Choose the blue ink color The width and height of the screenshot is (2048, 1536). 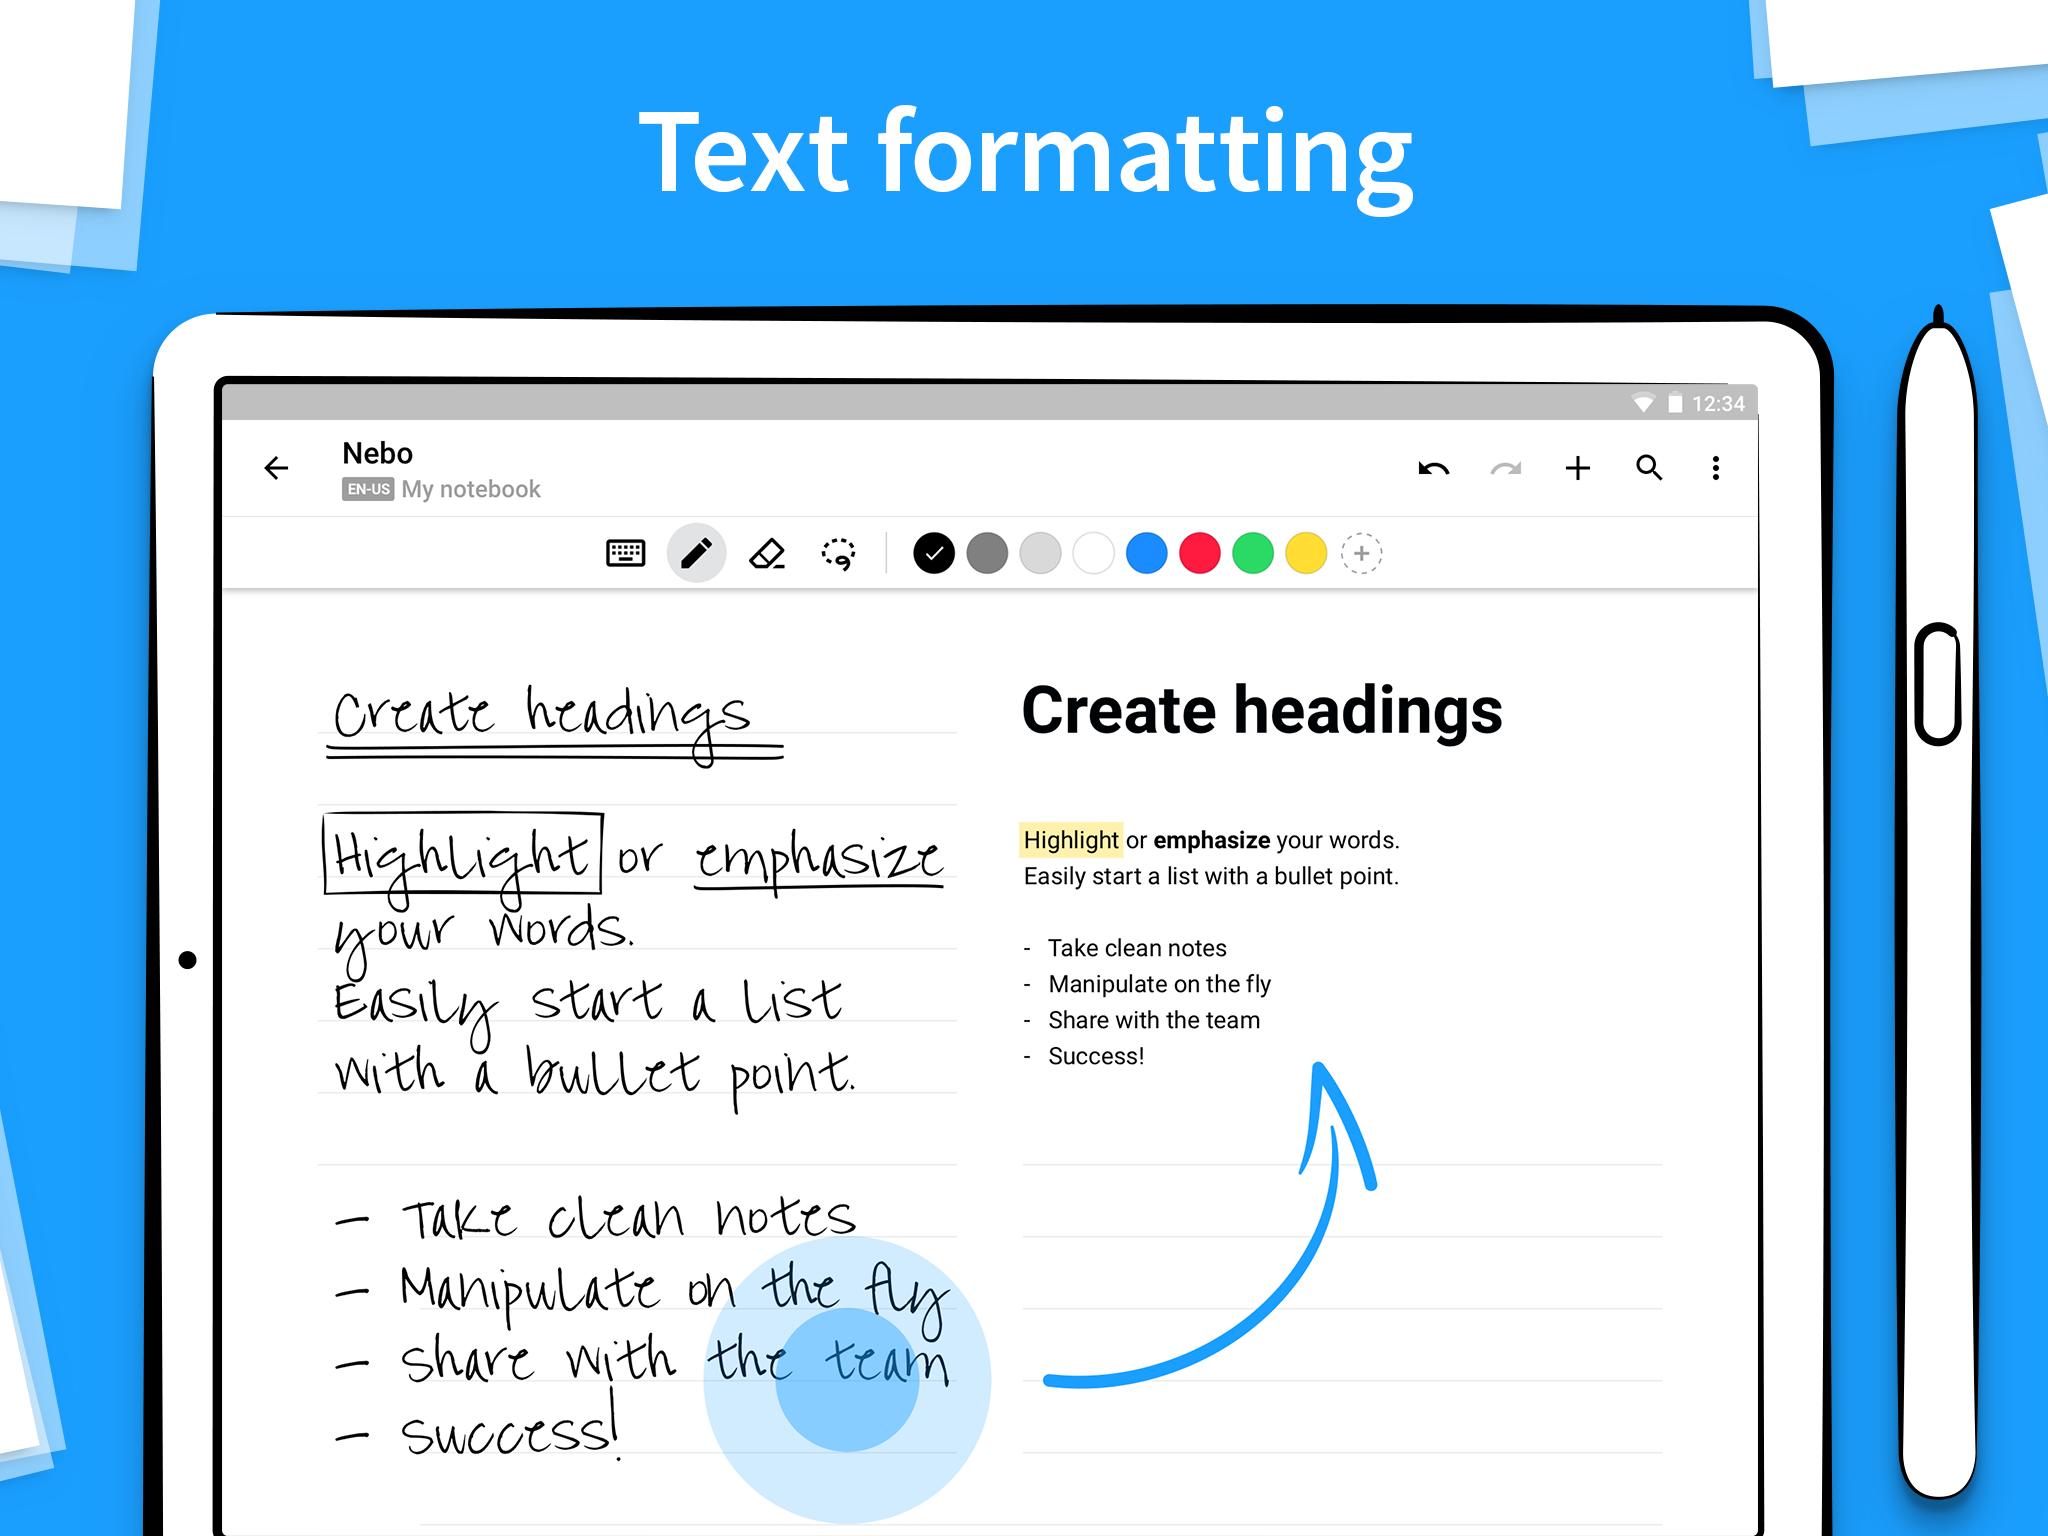tap(1146, 553)
